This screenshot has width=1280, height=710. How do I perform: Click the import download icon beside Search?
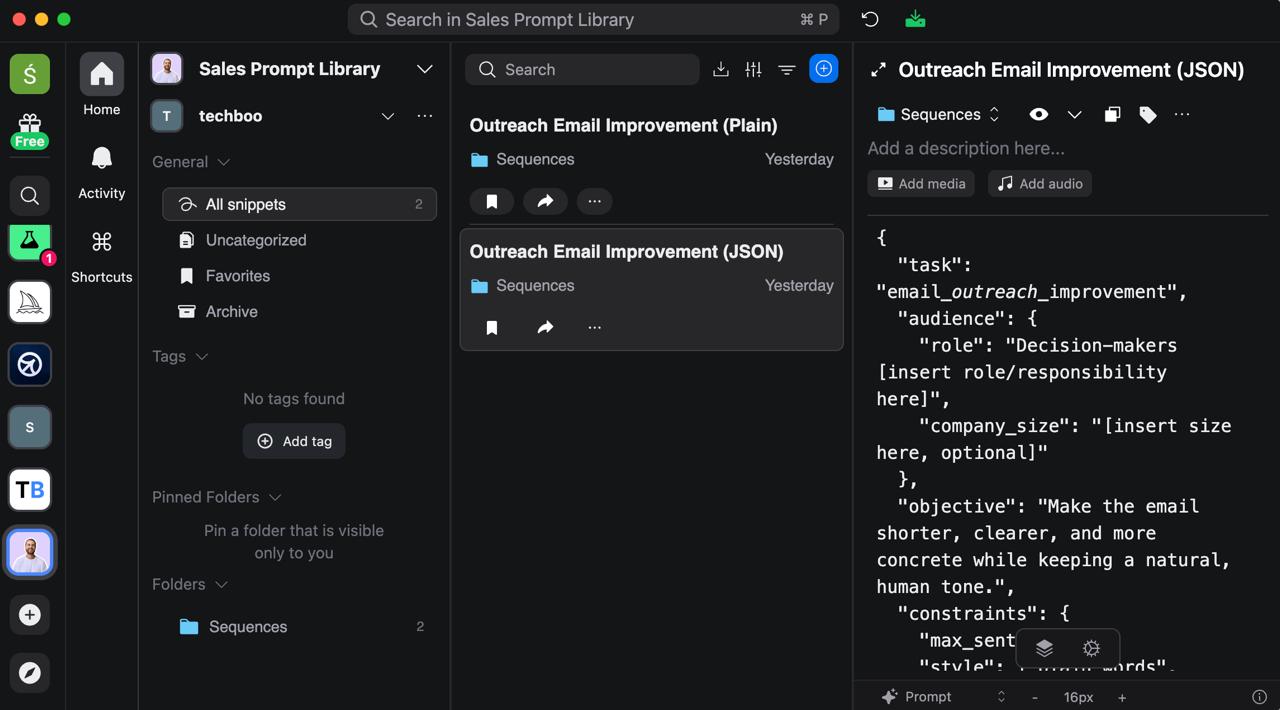[x=720, y=69]
